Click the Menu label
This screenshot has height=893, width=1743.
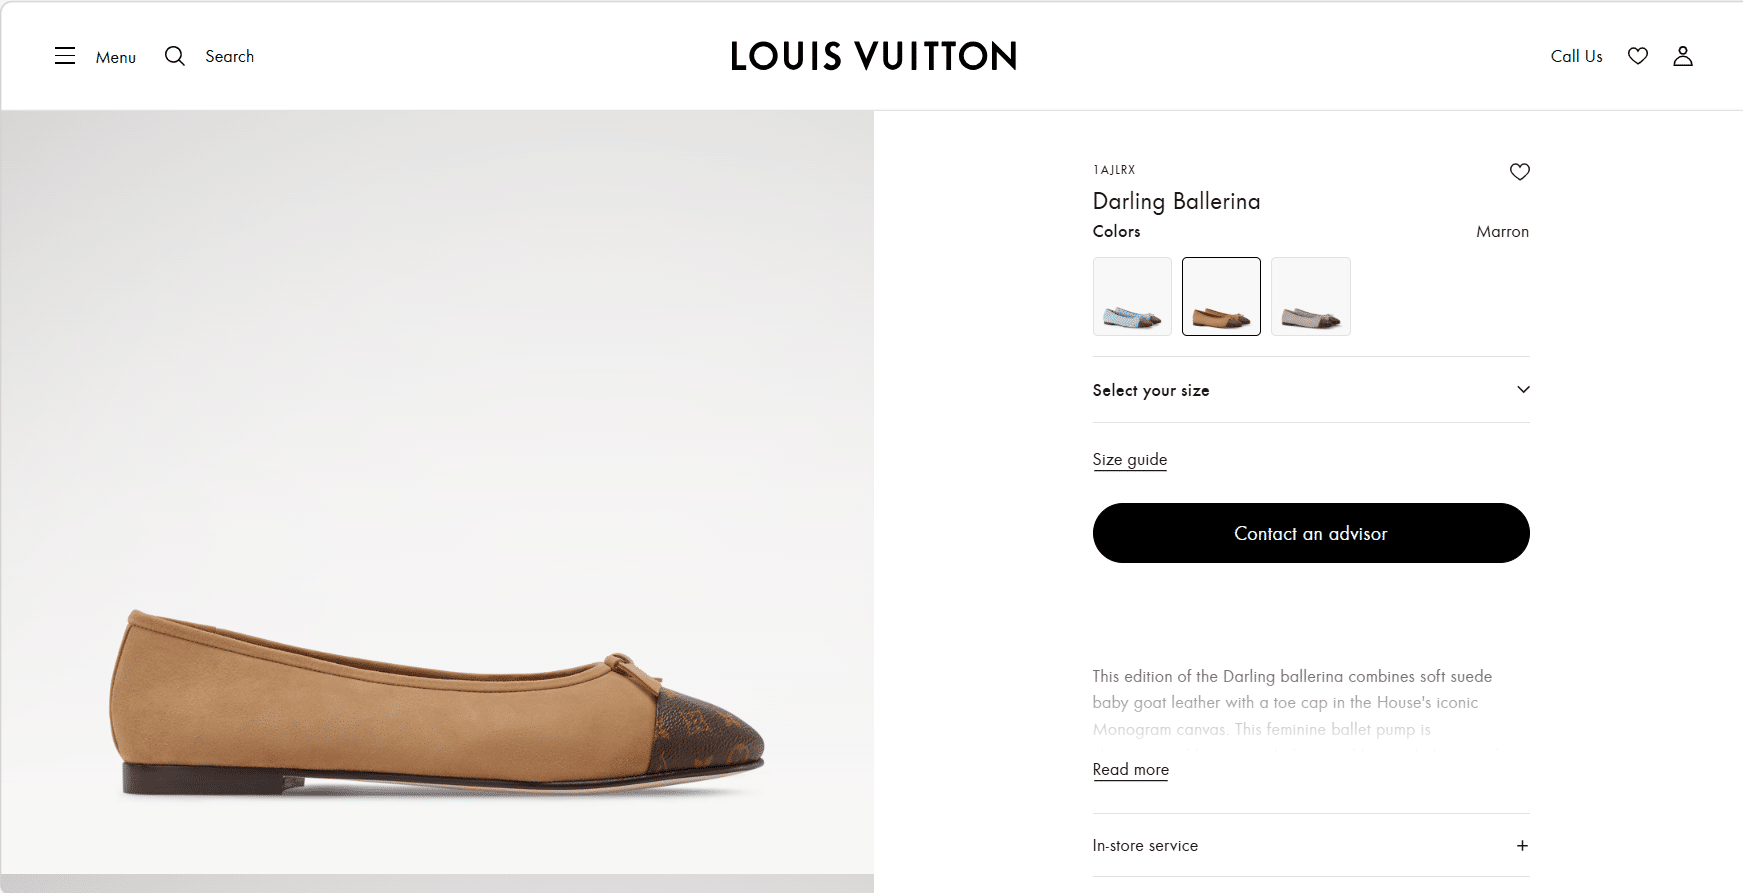click(x=116, y=57)
